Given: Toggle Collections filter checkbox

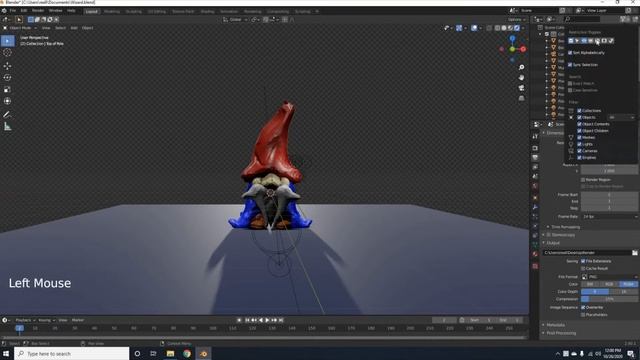Looking at the screenshot, I should point(579,111).
